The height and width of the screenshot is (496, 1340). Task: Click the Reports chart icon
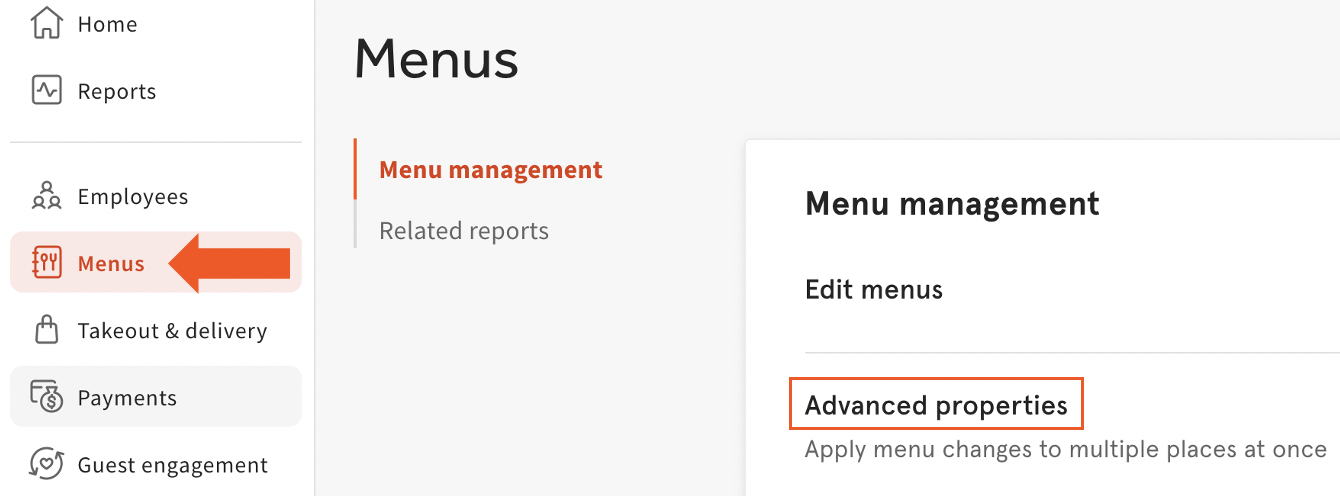(47, 91)
